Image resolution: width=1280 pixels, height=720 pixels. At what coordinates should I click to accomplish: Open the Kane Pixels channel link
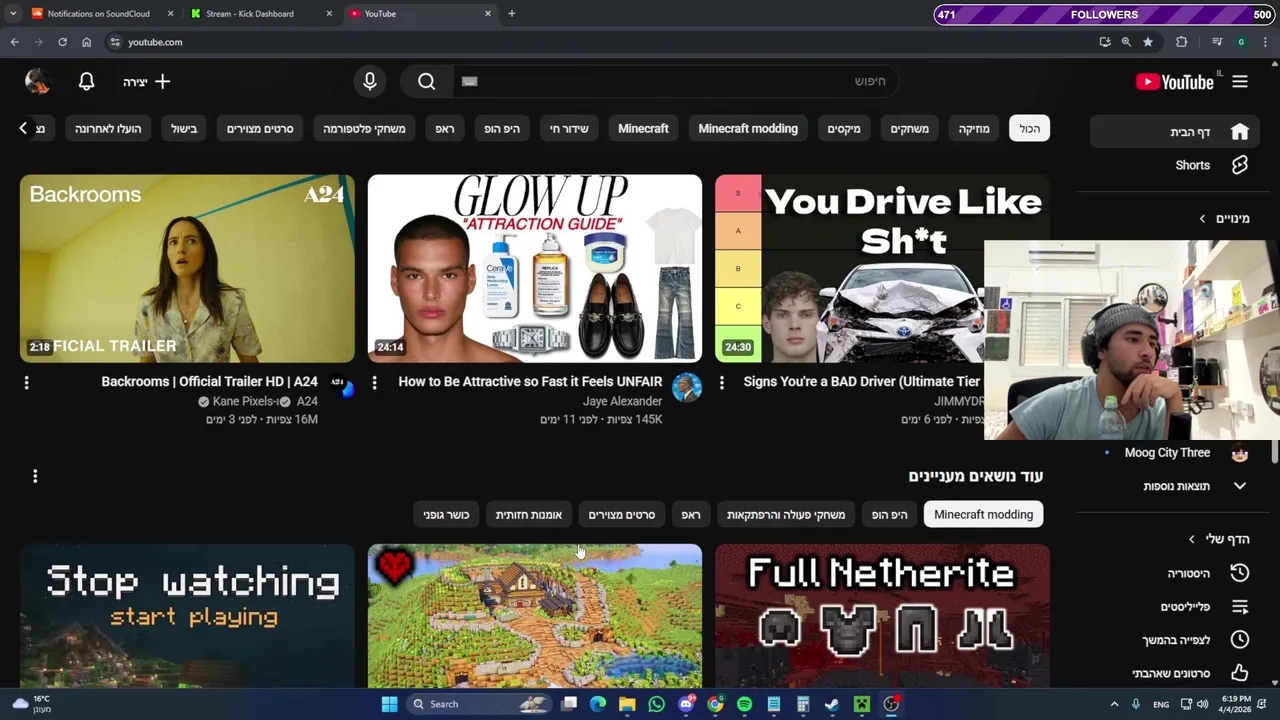tap(244, 401)
